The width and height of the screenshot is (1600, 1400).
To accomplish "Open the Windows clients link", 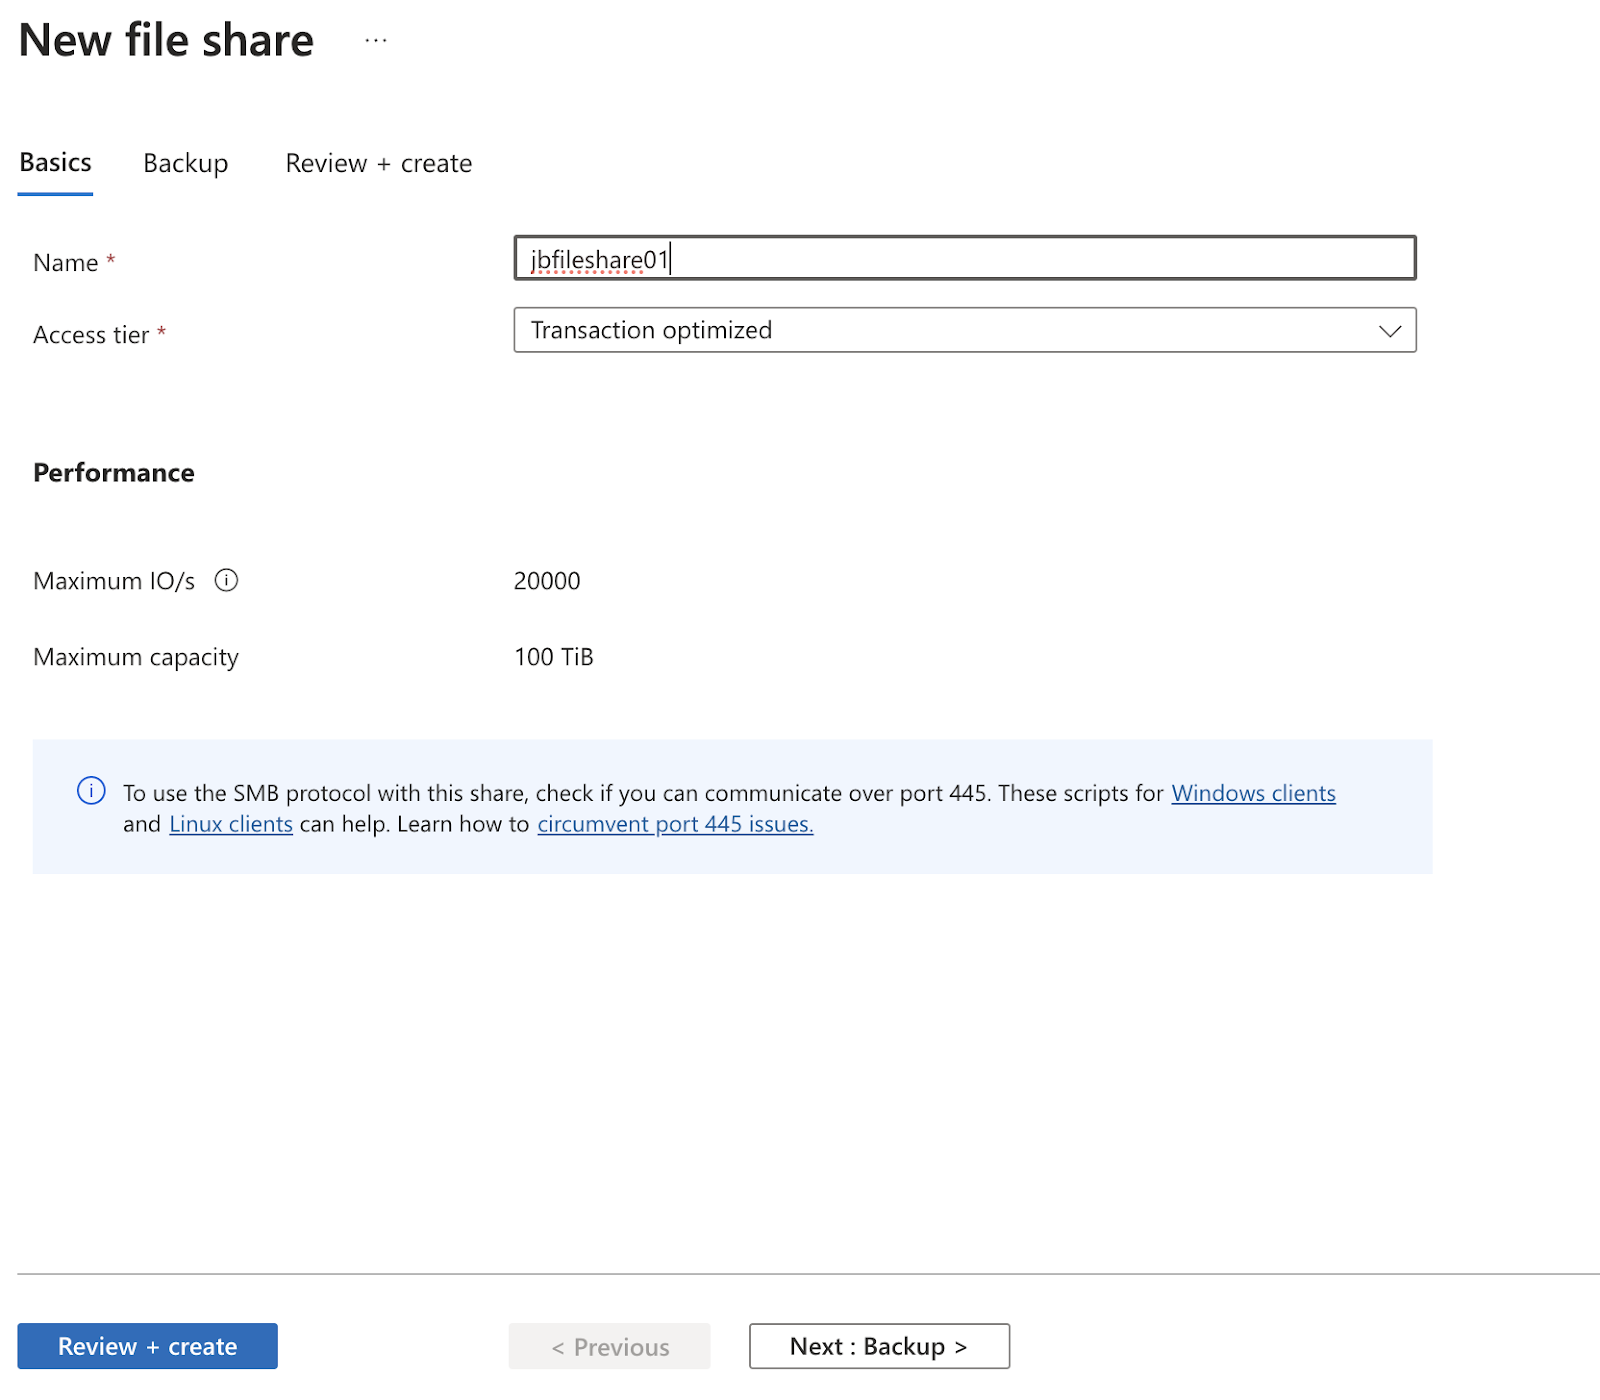I will coord(1253,793).
